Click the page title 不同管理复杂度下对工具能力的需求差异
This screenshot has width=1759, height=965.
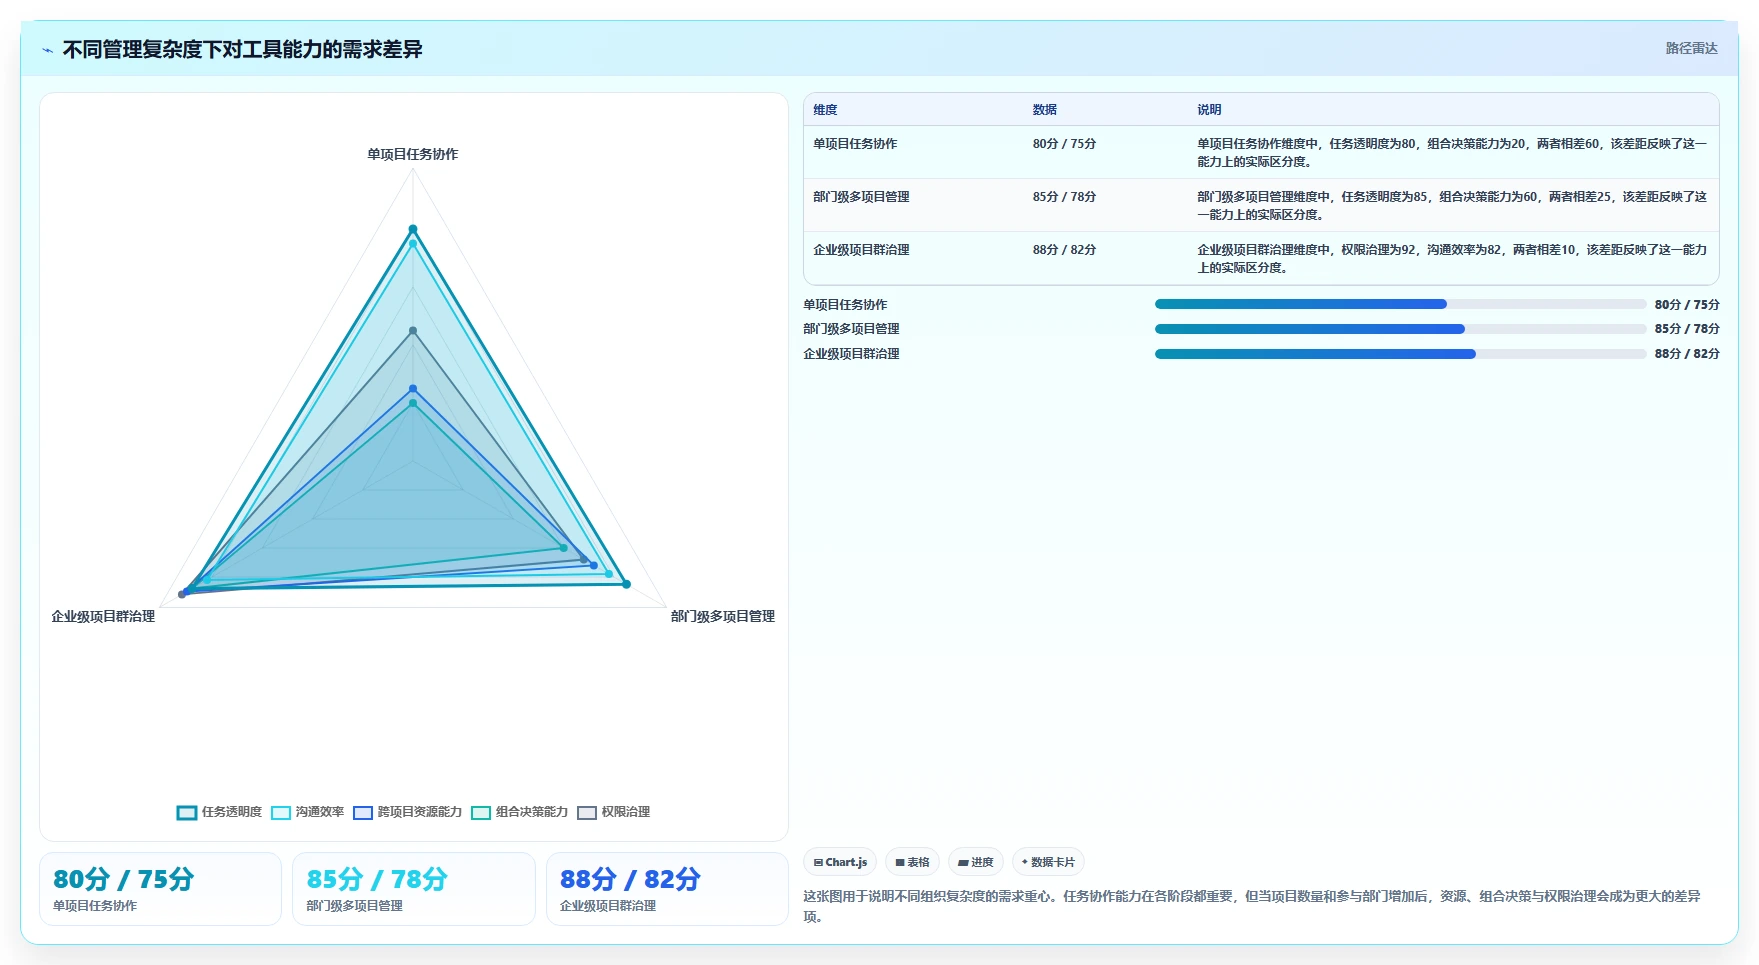point(243,49)
